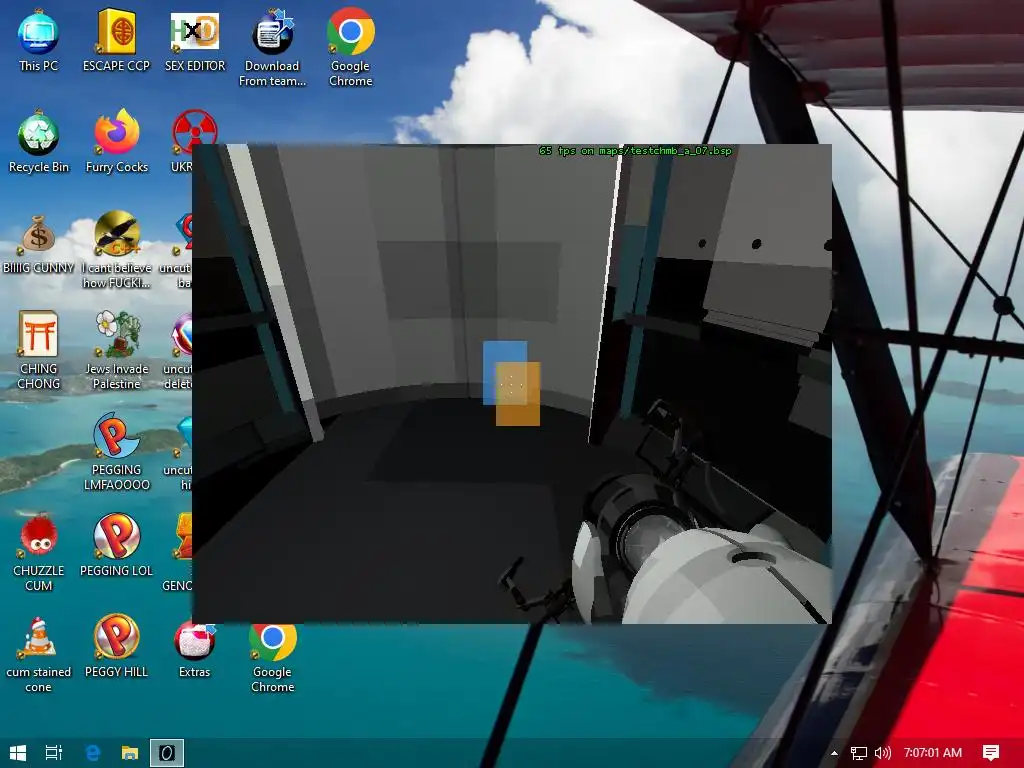Click the 7:07:01 AM taskbar clock
Image resolution: width=1024 pixels, height=768 pixels.
(933, 753)
